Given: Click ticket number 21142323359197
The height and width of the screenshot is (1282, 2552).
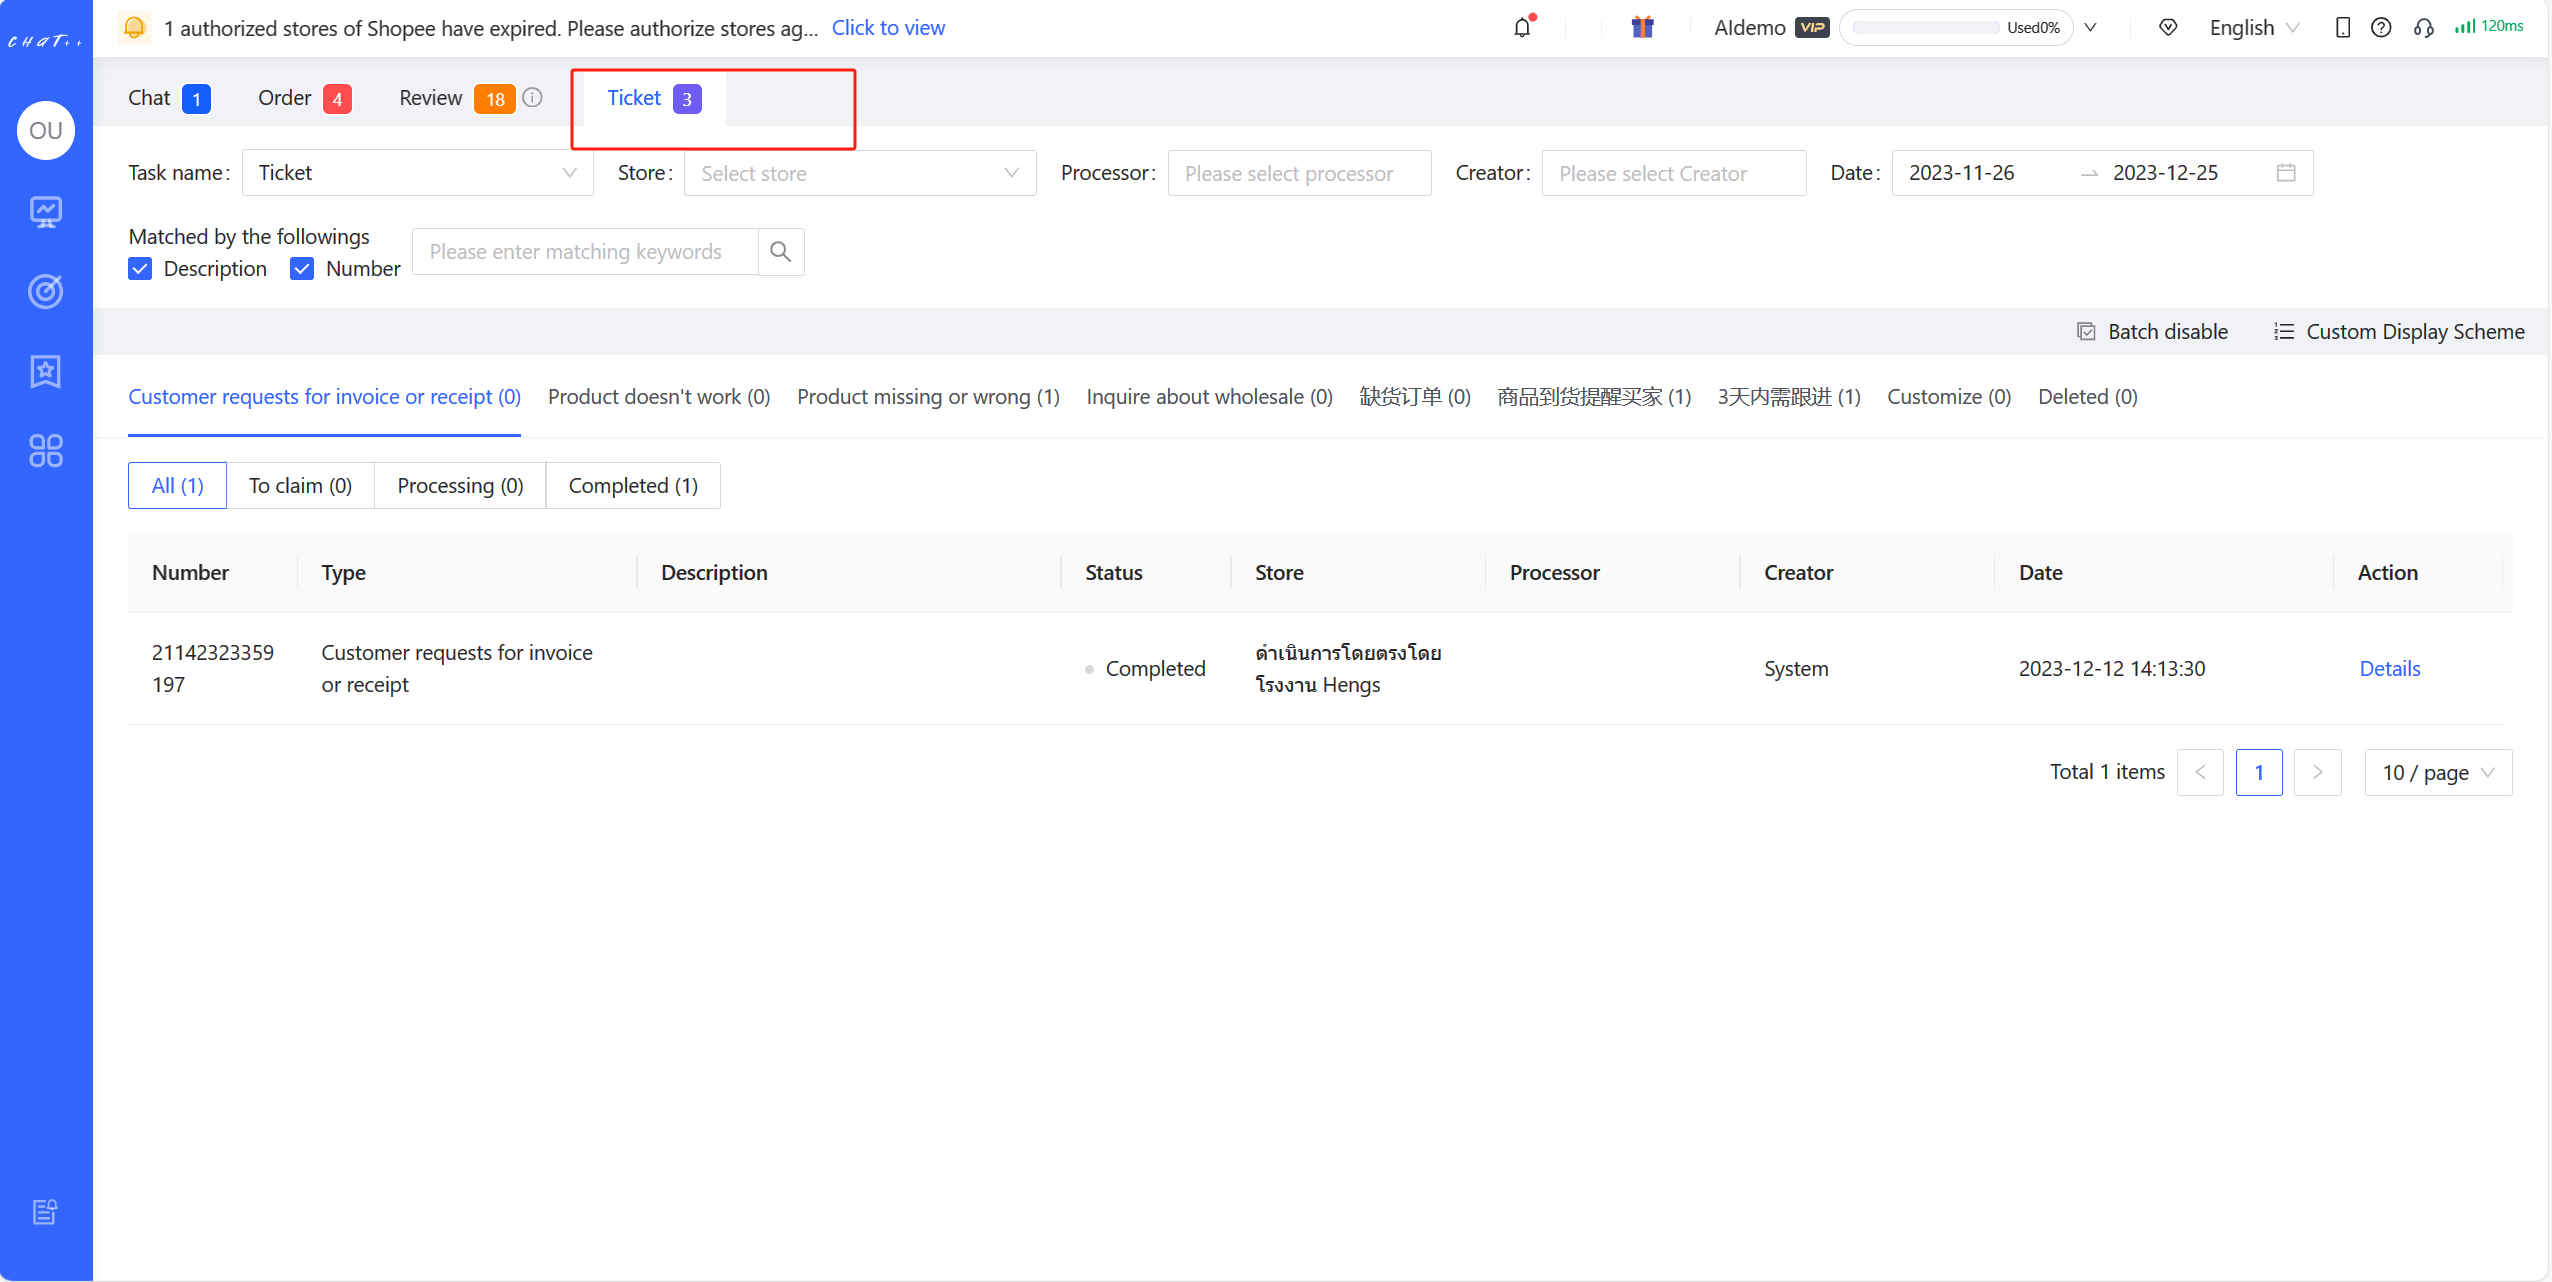Looking at the screenshot, I should tap(213, 668).
